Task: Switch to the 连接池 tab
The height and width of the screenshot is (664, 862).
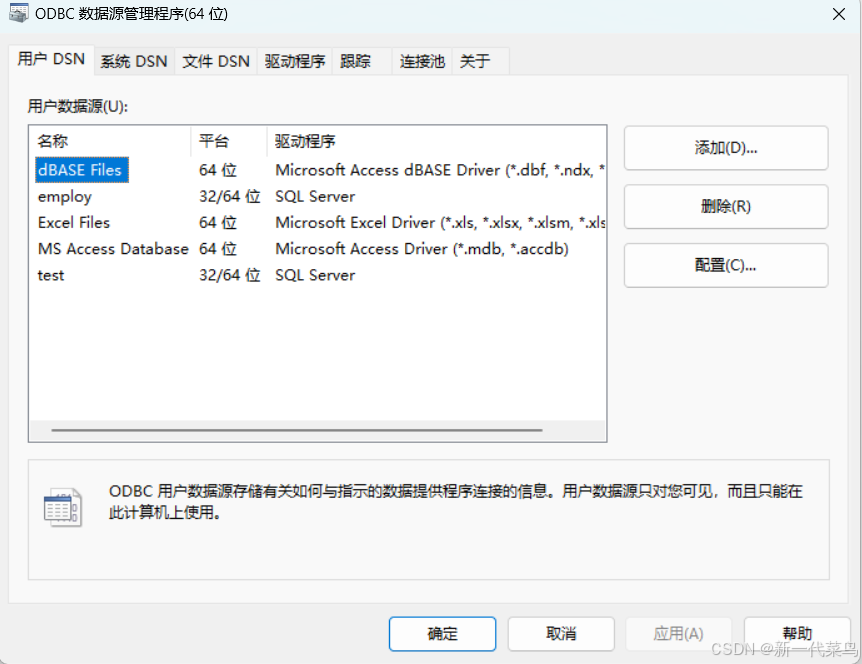Action: (421, 60)
